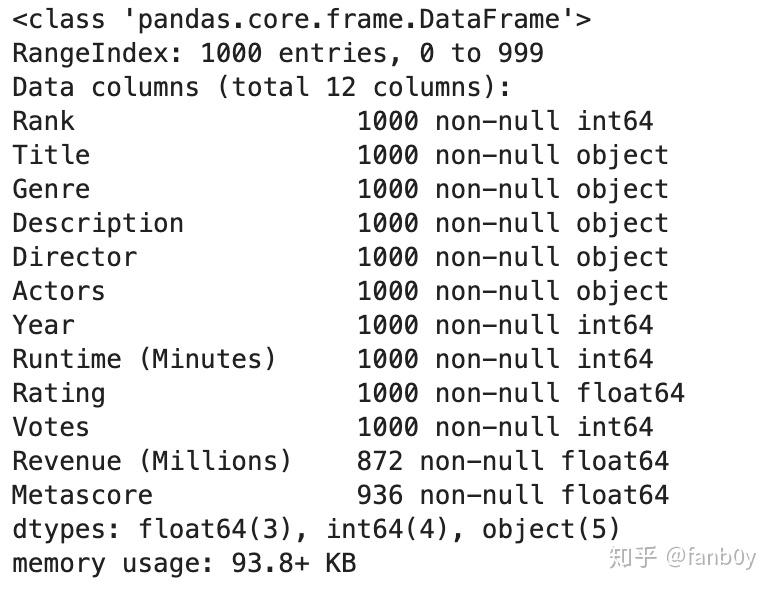Click the RangeIndex 1000 entries line
This screenshot has width=776, height=590.
278,53
